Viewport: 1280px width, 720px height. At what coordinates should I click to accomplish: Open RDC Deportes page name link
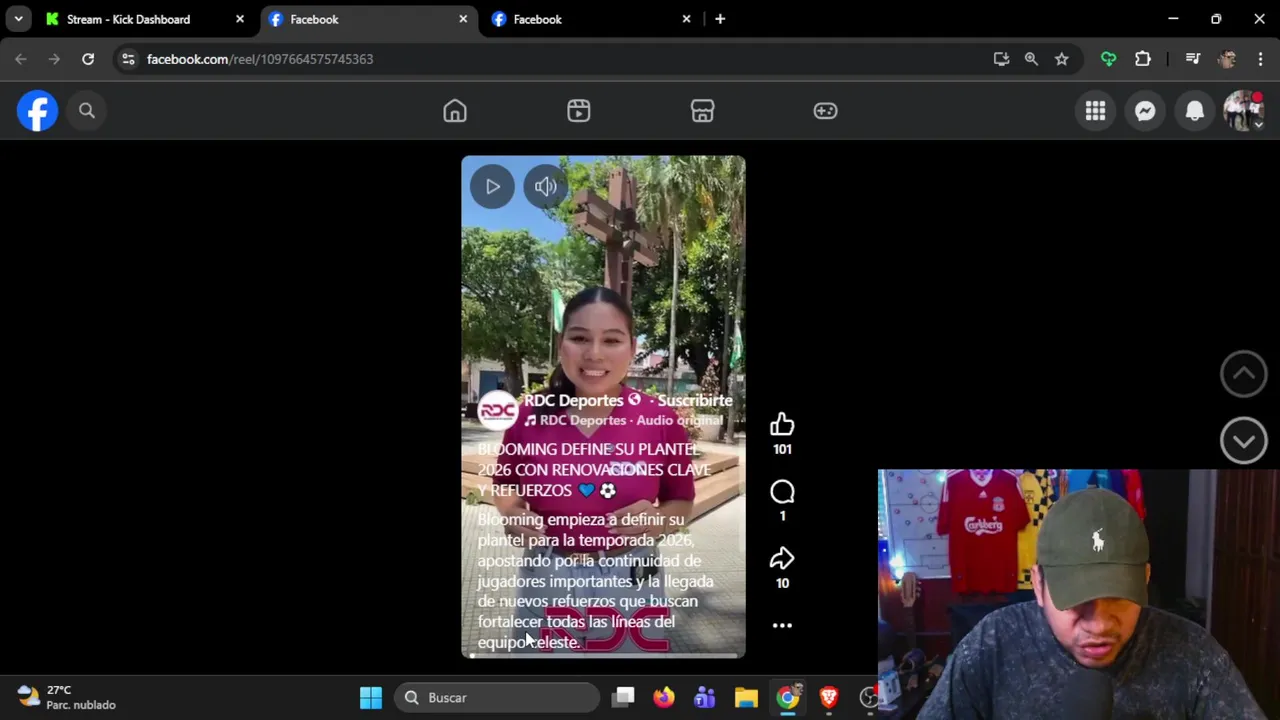tap(574, 400)
